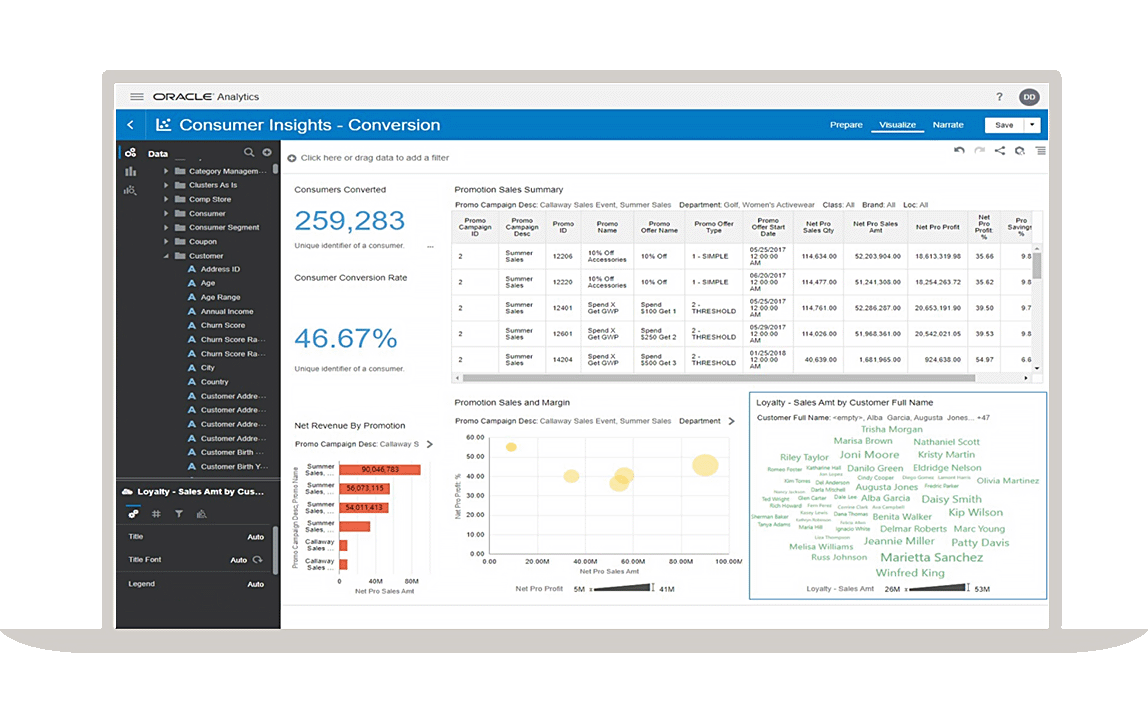Click the Title Auto value
Image resolution: width=1148 pixels, height=724 pixels.
256,537
